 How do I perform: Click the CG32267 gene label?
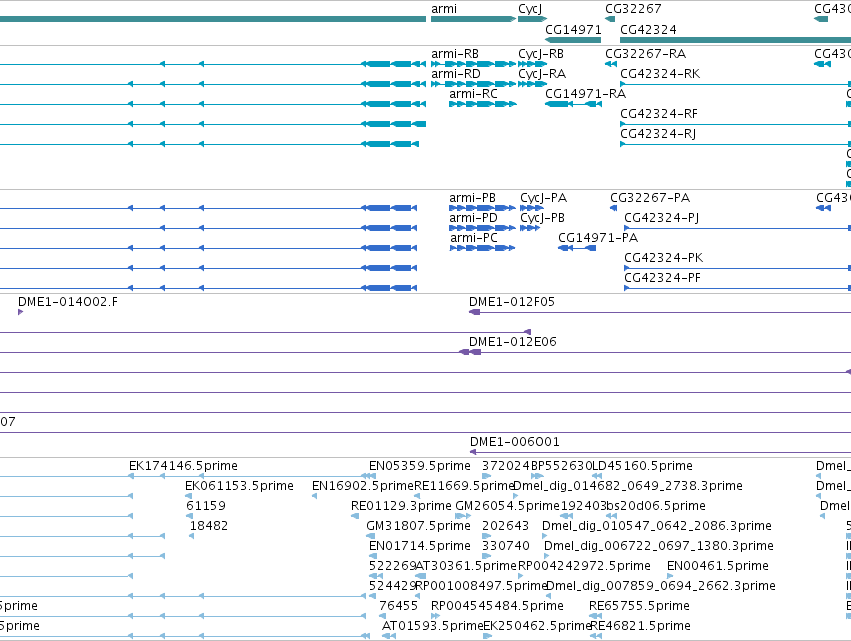(633, 9)
